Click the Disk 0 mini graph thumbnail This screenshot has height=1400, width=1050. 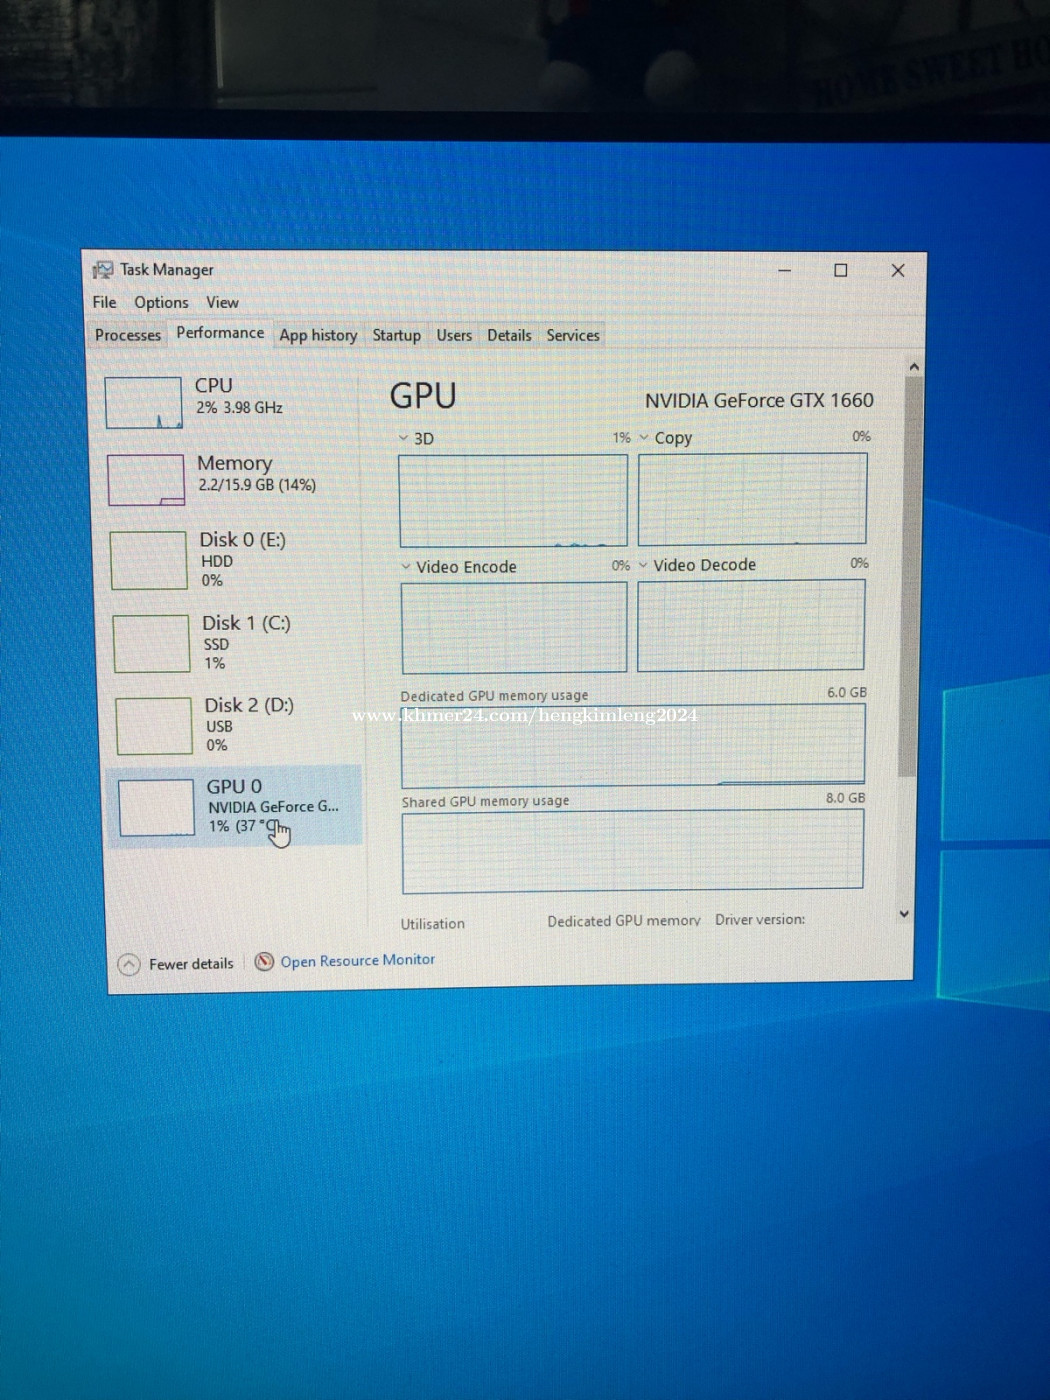pos(148,560)
